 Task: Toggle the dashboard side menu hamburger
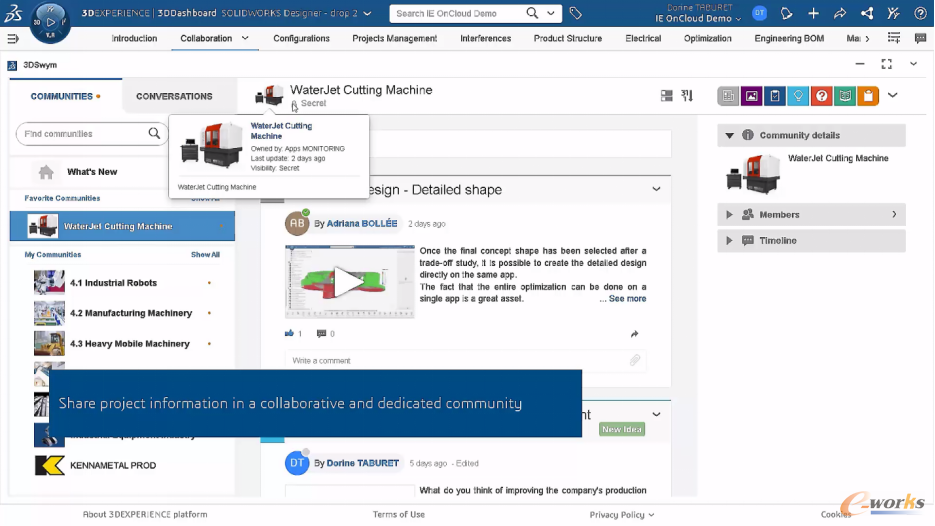tap(13, 39)
